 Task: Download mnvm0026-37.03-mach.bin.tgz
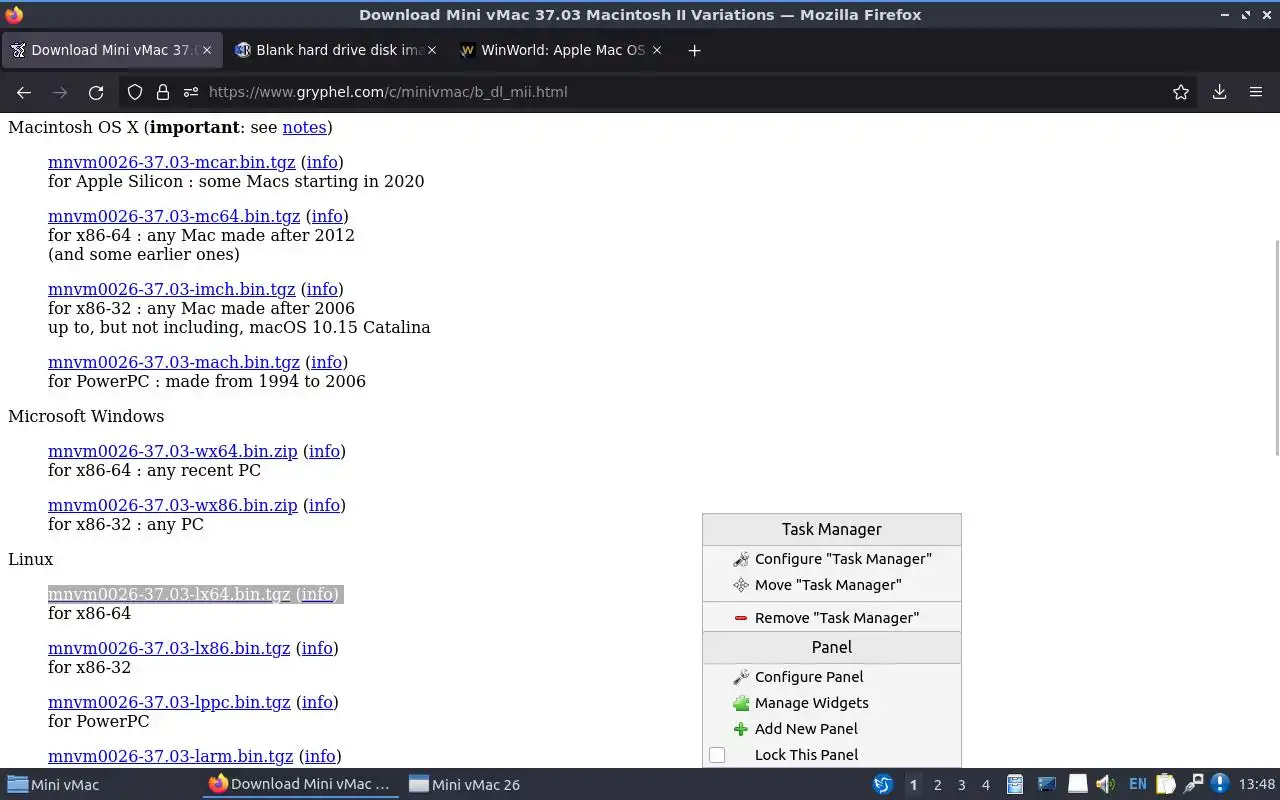(x=174, y=362)
